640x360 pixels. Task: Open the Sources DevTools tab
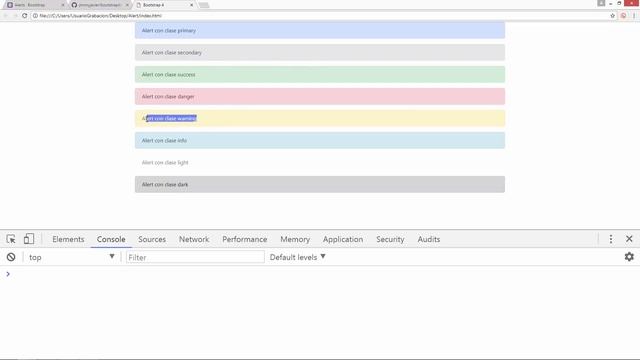pos(152,239)
